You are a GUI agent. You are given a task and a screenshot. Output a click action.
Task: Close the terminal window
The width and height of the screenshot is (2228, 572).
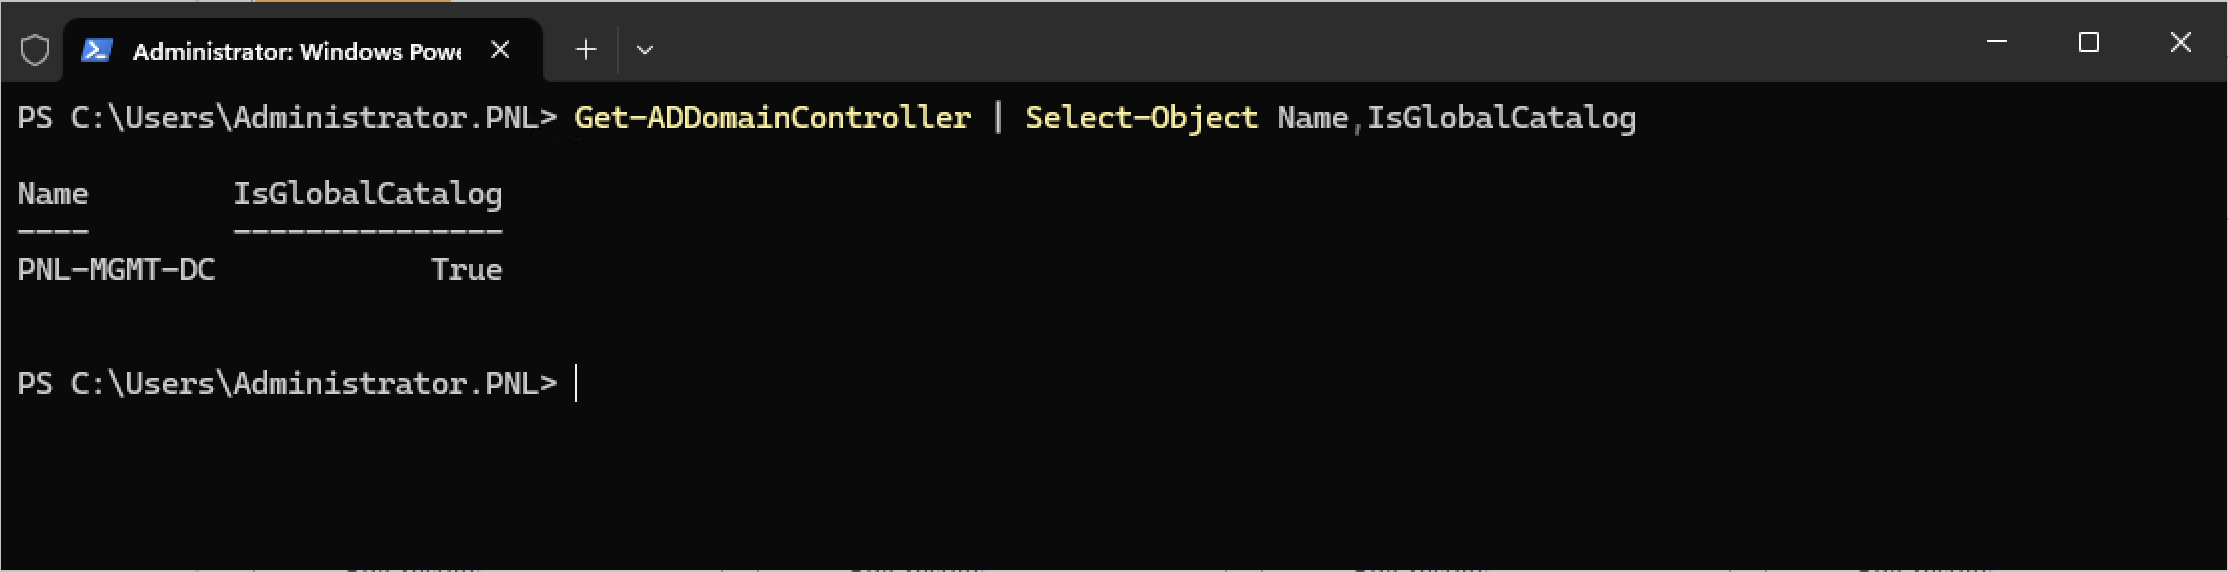(2180, 42)
